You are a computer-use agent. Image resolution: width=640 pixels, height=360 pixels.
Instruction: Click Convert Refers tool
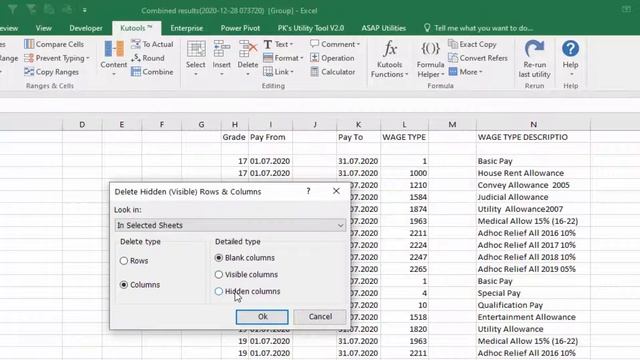[x=478, y=58]
